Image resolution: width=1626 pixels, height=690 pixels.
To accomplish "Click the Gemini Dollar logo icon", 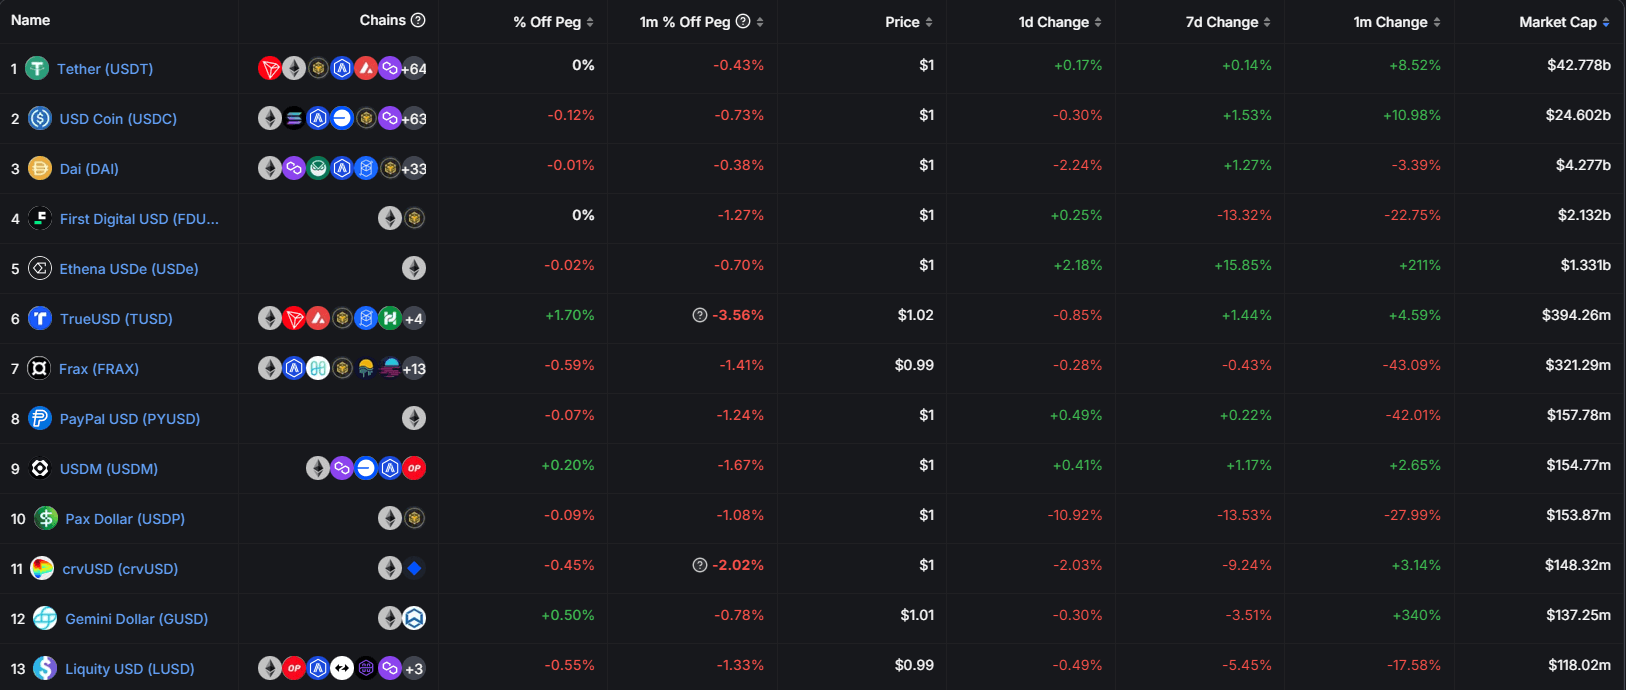I will click(45, 618).
